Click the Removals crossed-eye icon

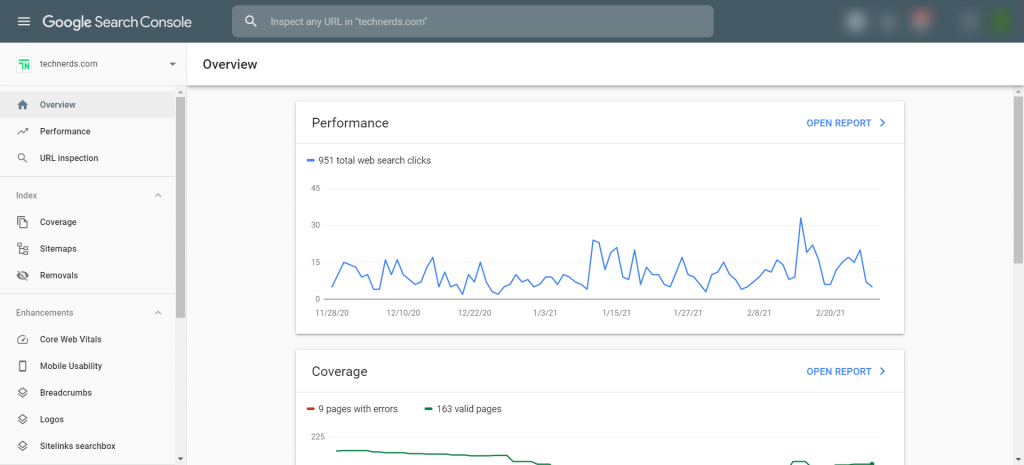(23, 276)
